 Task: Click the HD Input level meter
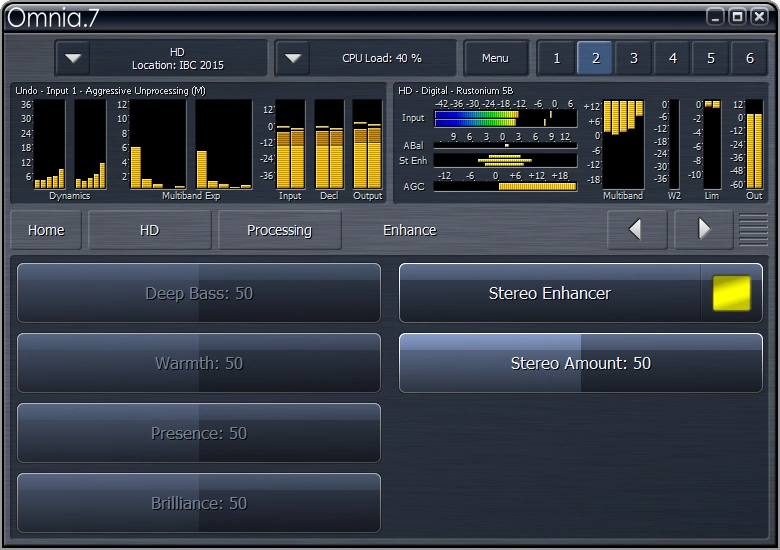coord(505,118)
